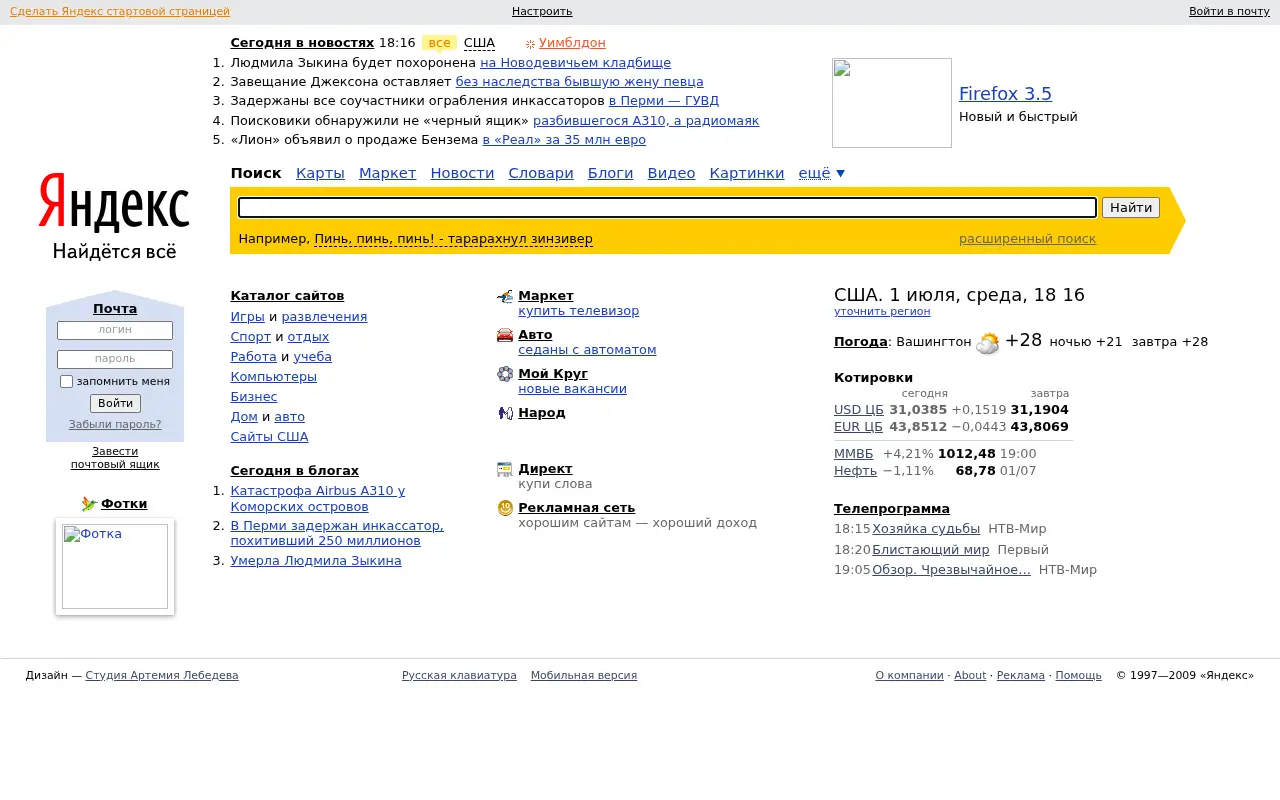The image size is (1280, 800).
Task: Click the пароль input field
Action: pos(115,359)
